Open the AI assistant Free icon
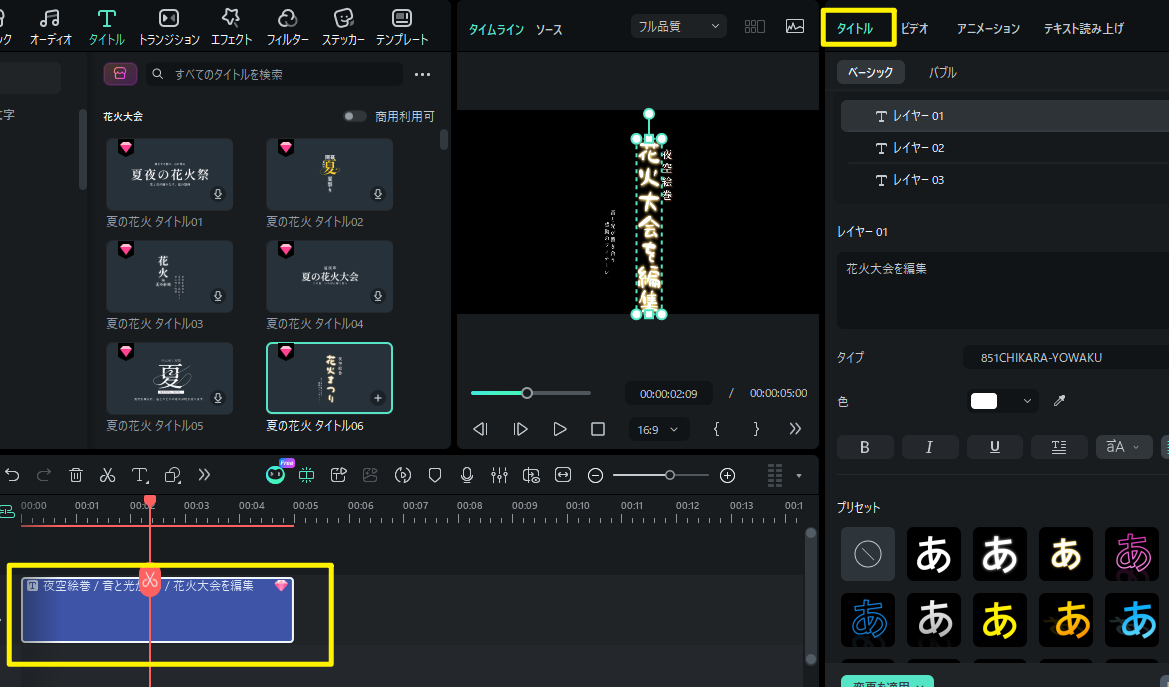This screenshot has height=687, width=1169. pyautogui.click(x=276, y=474)
